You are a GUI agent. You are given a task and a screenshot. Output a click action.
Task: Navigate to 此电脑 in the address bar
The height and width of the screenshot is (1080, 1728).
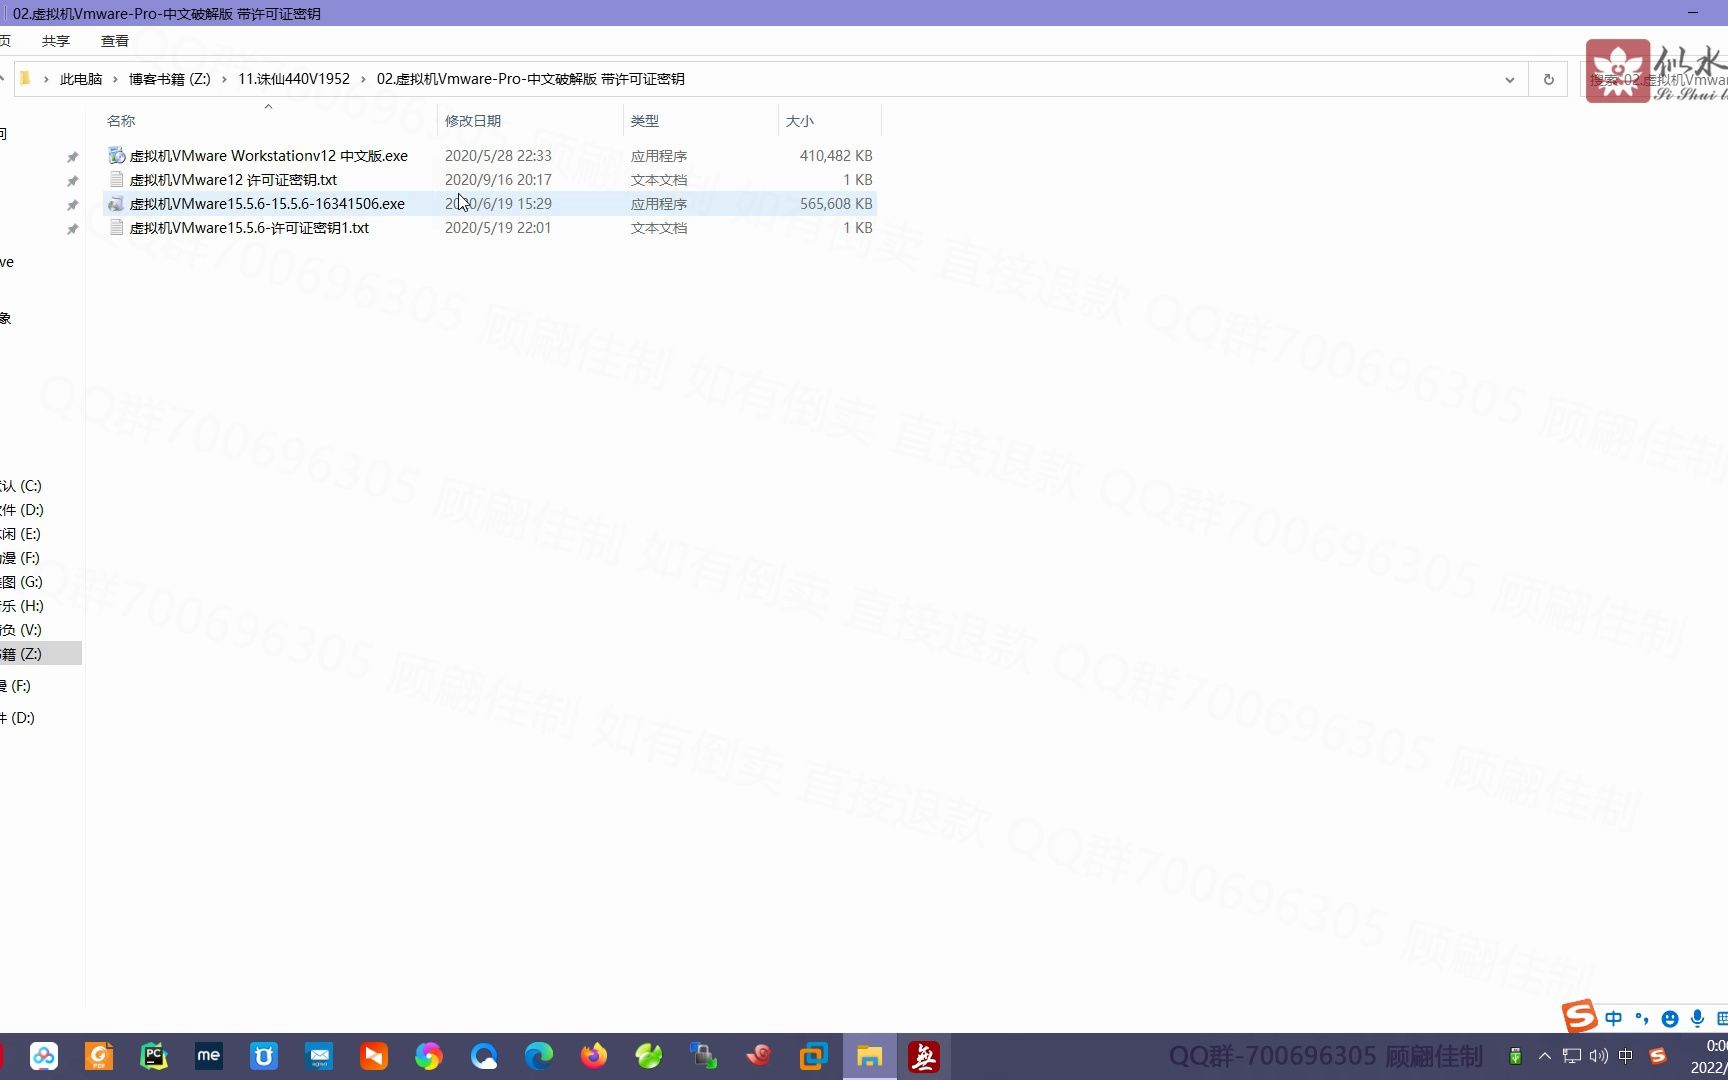tap(81, 79)
